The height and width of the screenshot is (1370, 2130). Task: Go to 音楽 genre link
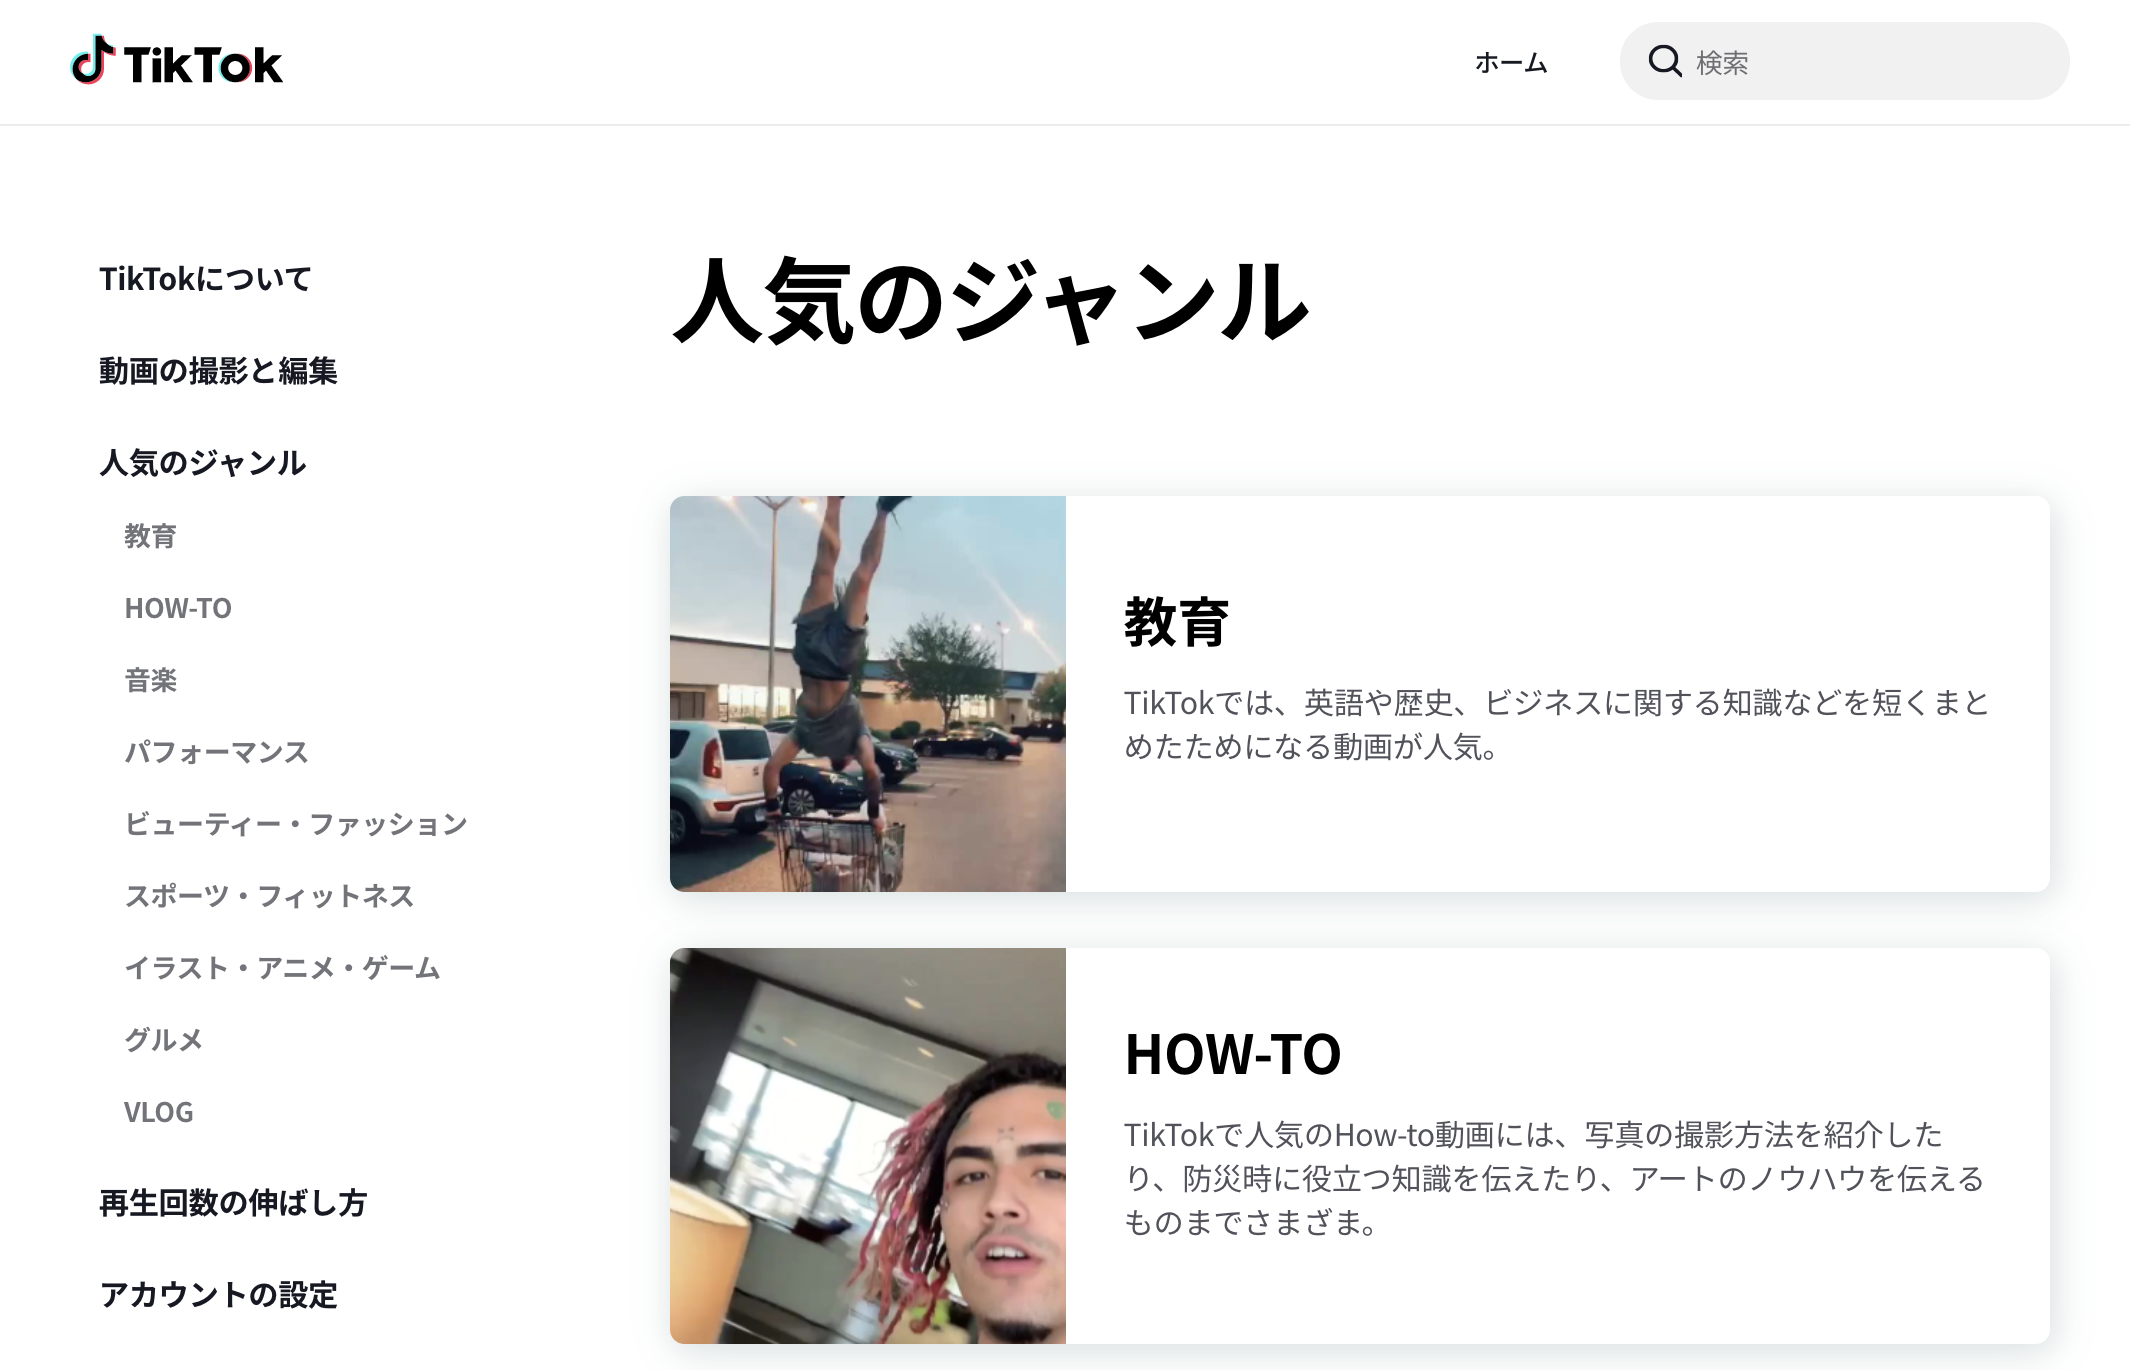pos(150,680)
